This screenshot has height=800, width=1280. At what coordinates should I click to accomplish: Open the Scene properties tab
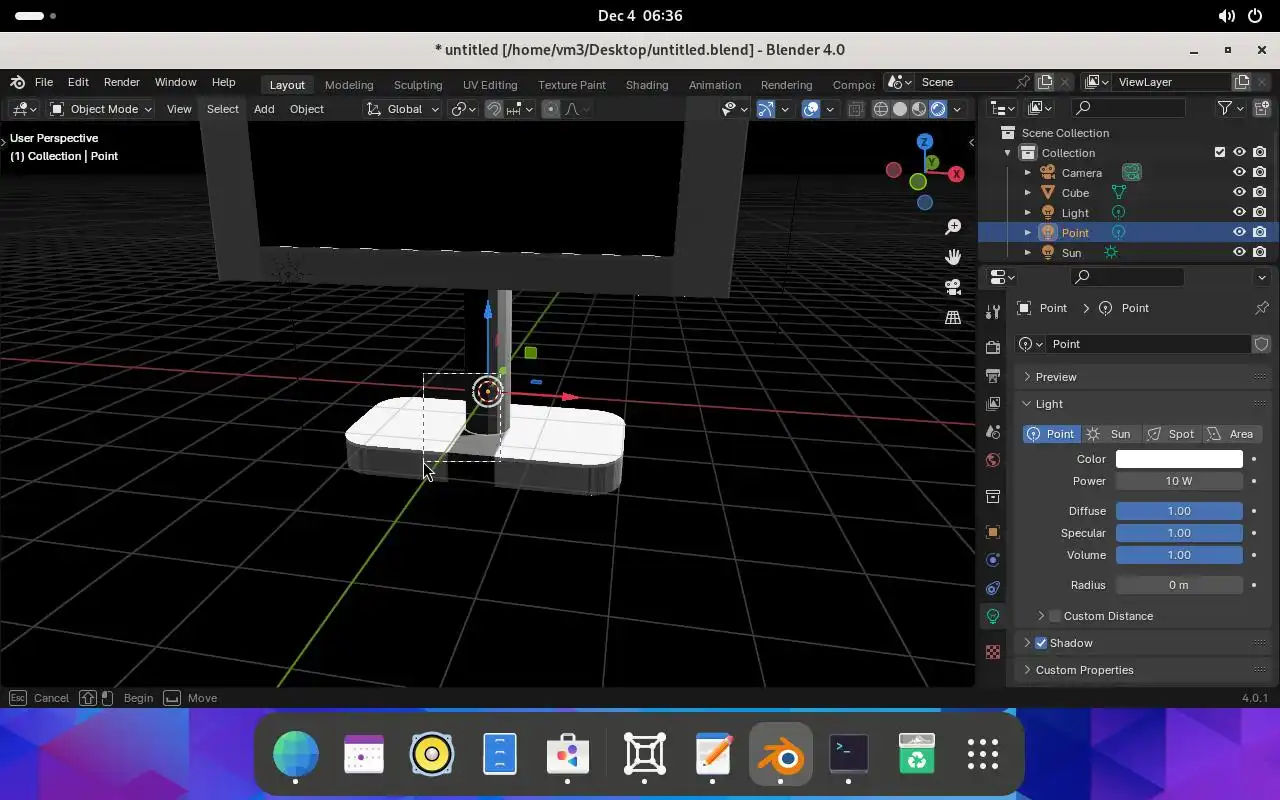tap(993, 432)
